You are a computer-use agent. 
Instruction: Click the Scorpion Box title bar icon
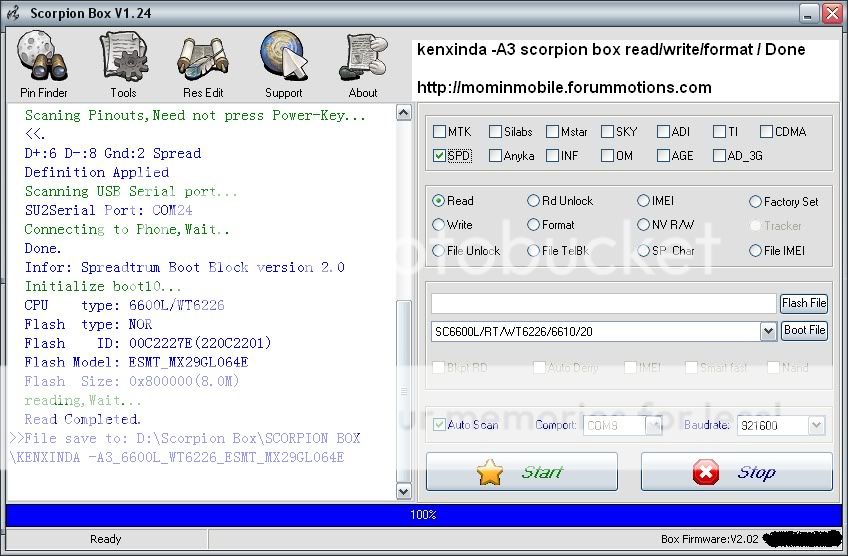pyautogui.click(x=14, y=13)
